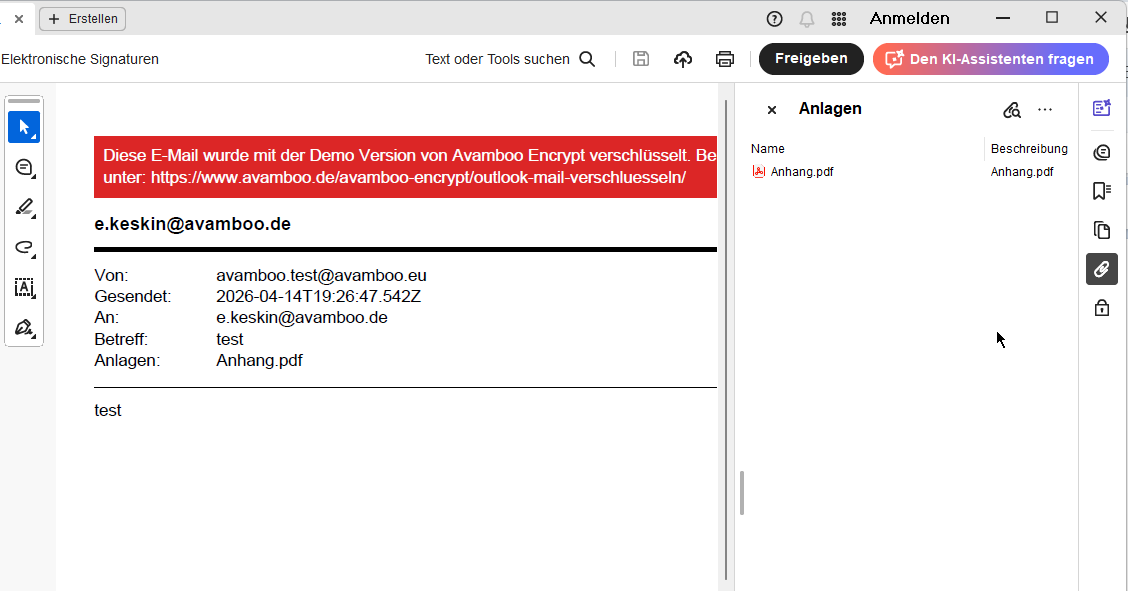Select the fill and sign pen tool
Screen dimensions: 1128x591
click(x=24, y=328)
